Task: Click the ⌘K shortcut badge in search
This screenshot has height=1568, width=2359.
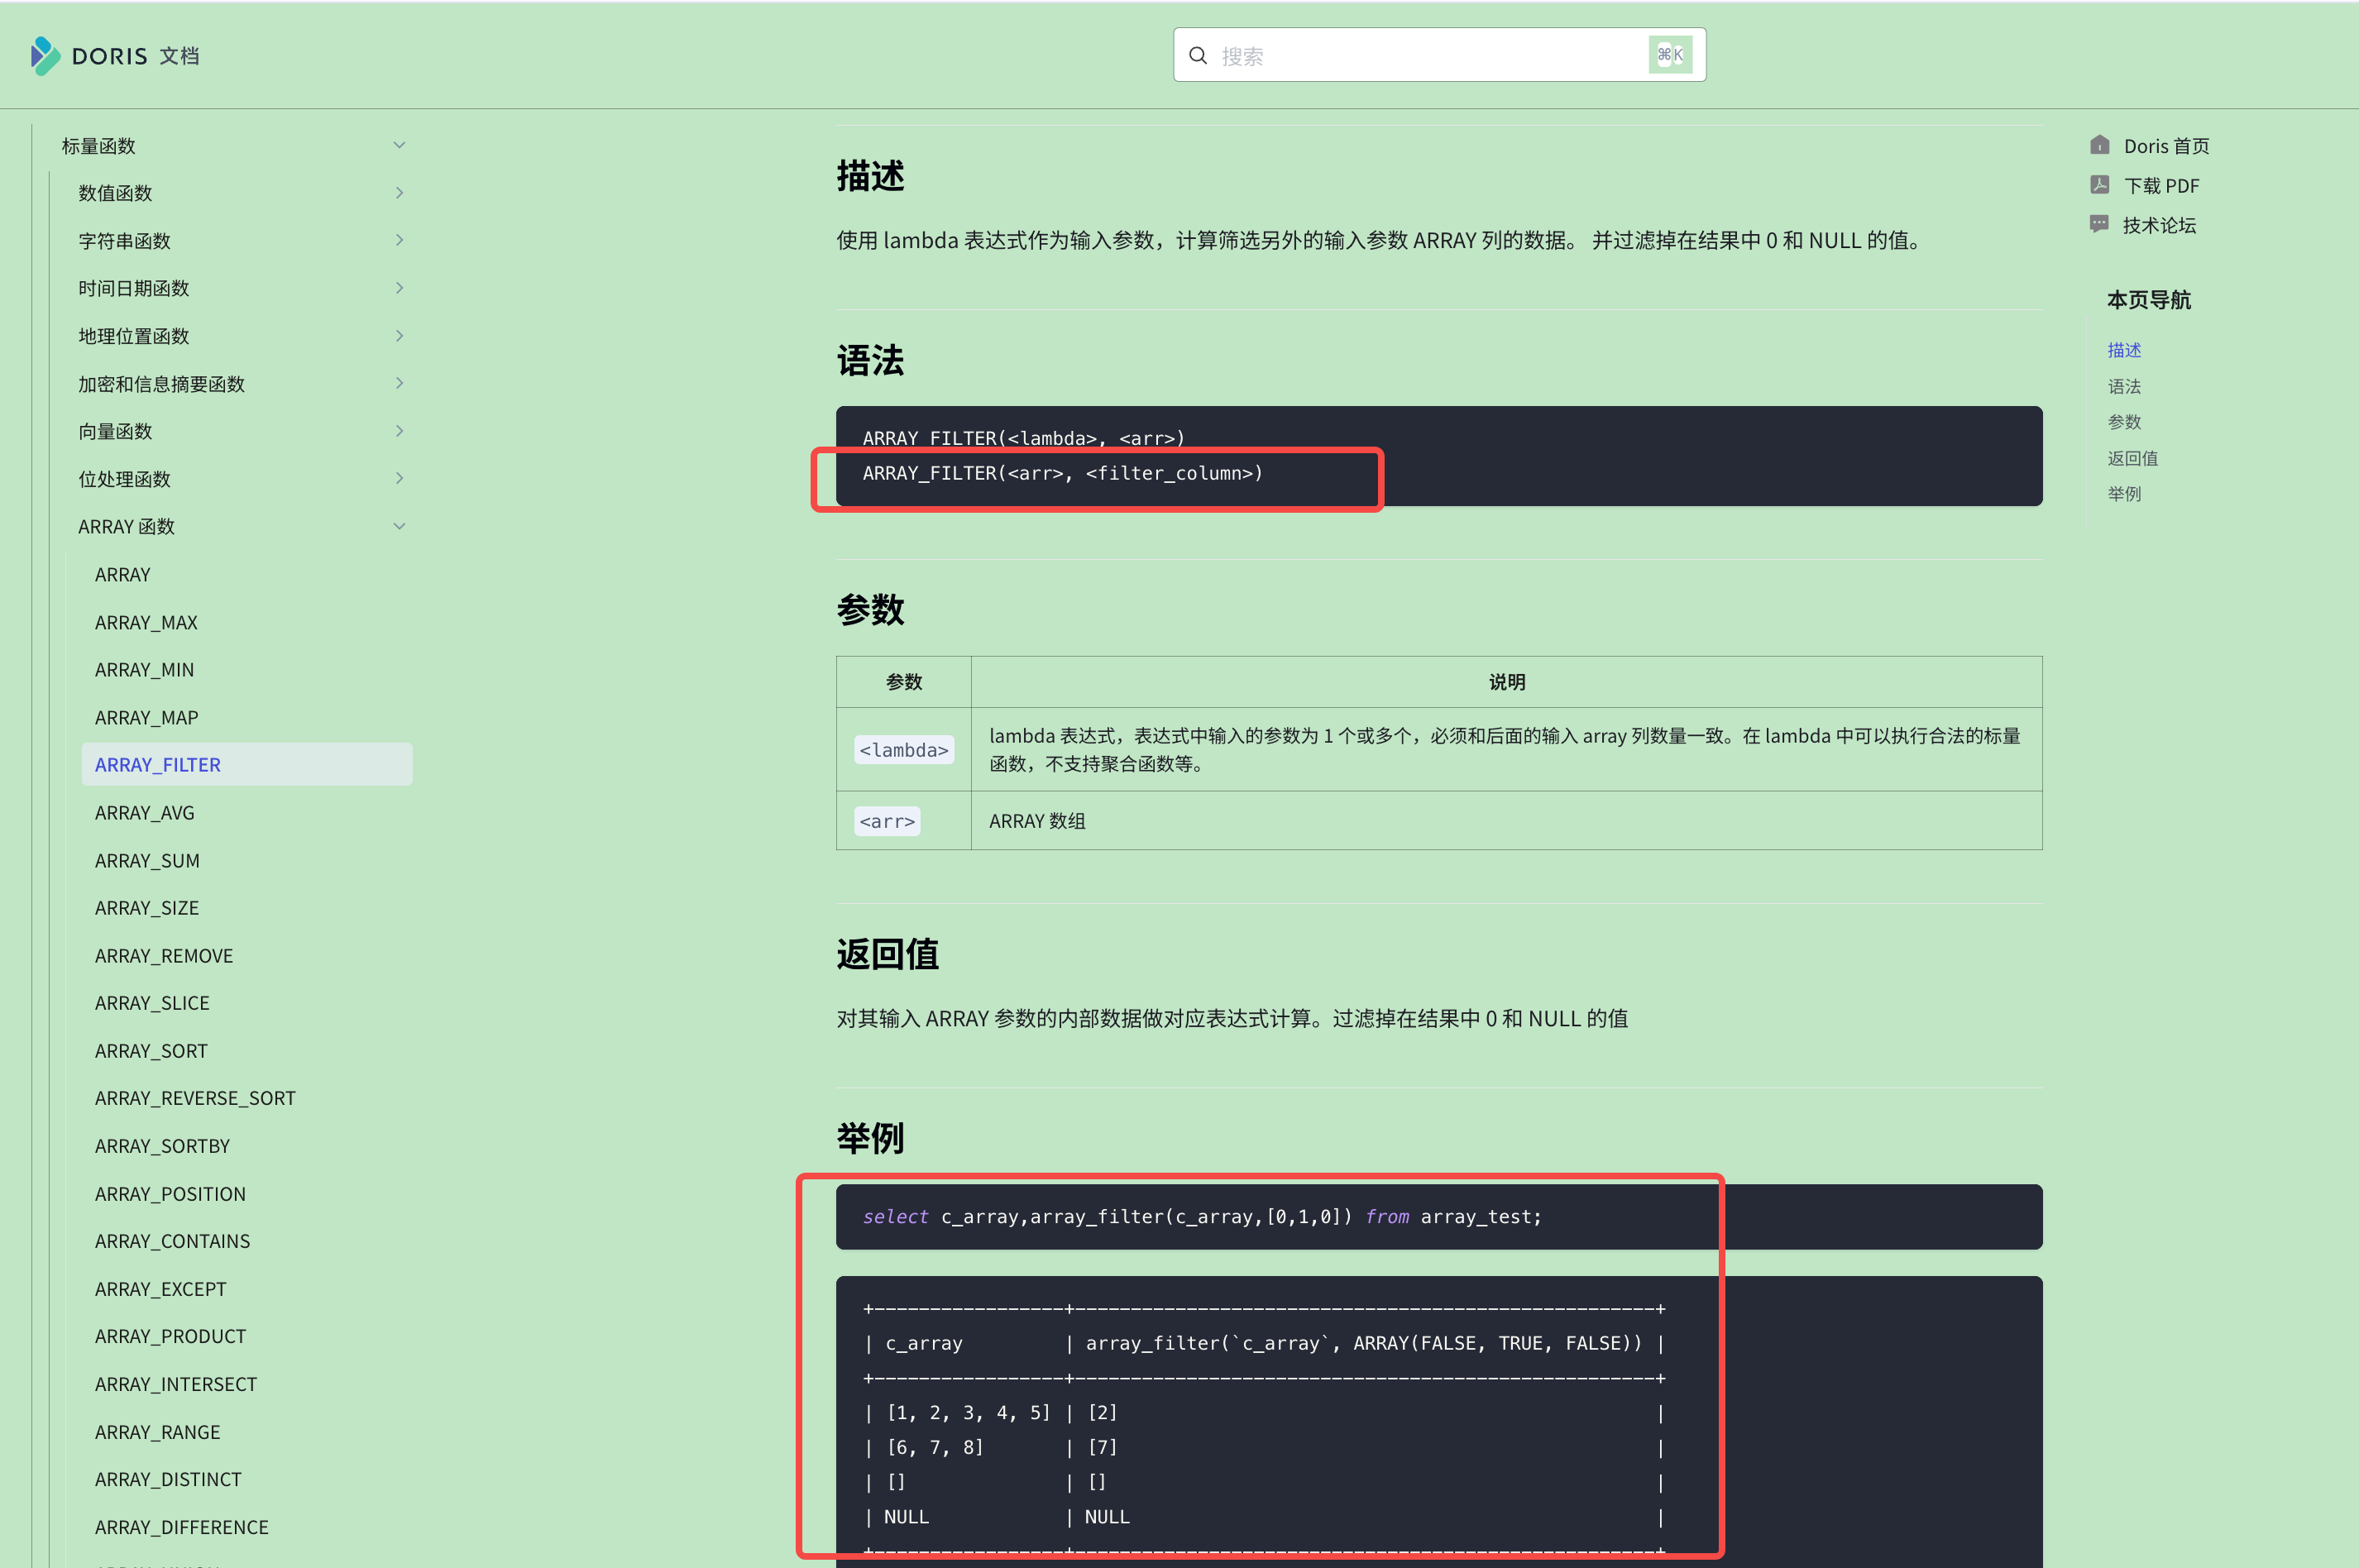Action: tap(1670, 55)
